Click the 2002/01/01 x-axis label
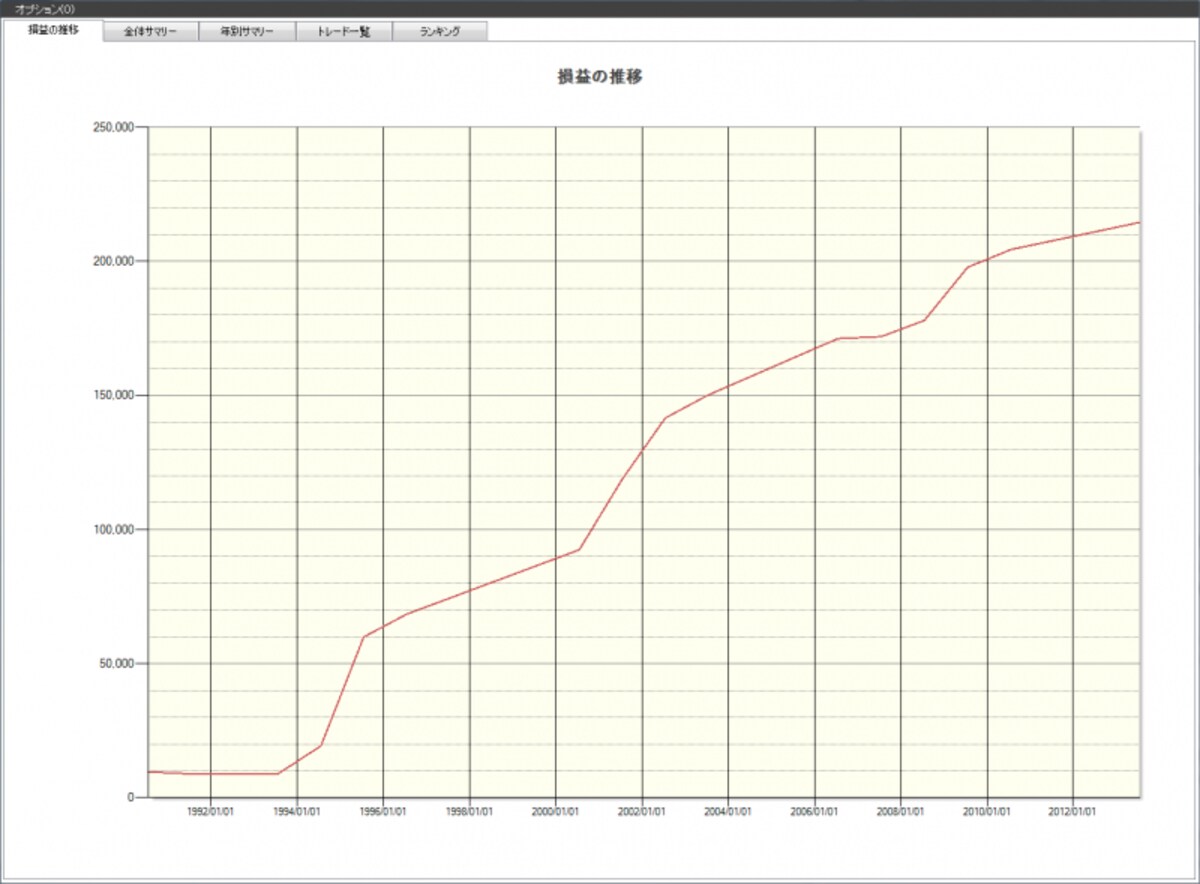Viewport: 1200px width, 884px height. (642, 813)
